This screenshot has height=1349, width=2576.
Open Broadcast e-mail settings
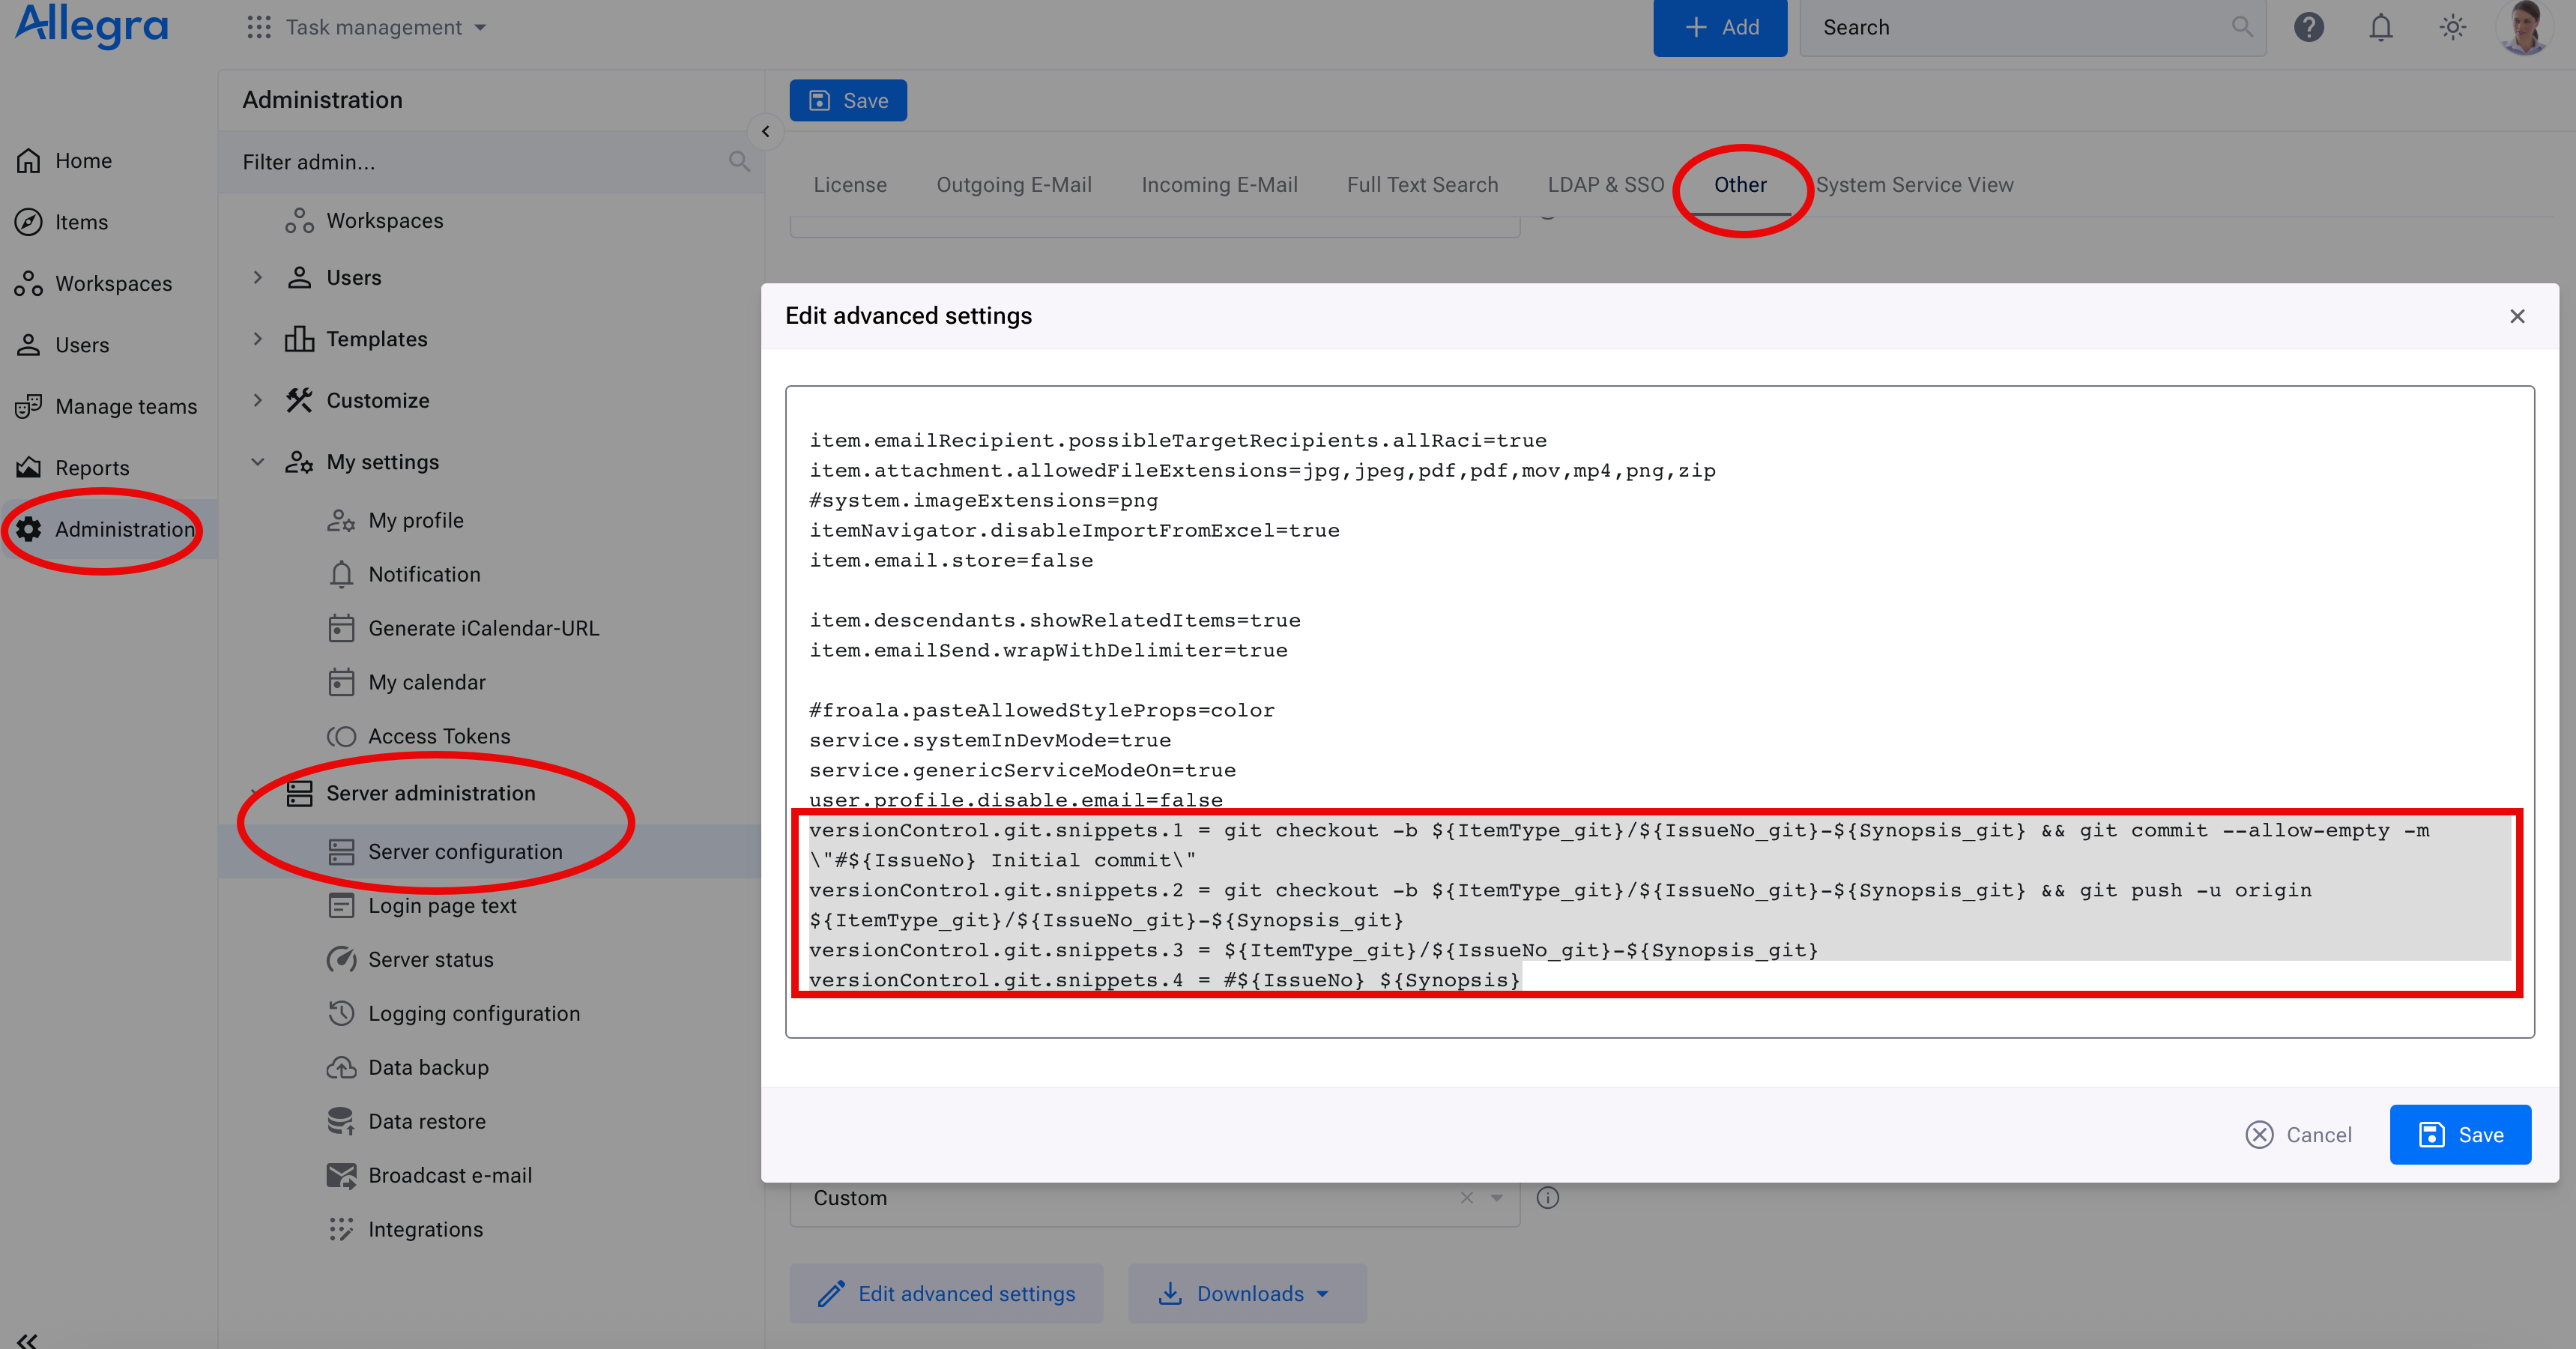(x=450, y=1175)
